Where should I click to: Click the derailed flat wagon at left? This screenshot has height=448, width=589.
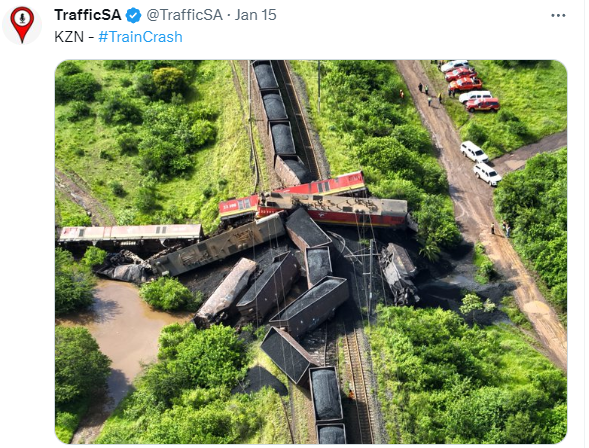[131, 237]
